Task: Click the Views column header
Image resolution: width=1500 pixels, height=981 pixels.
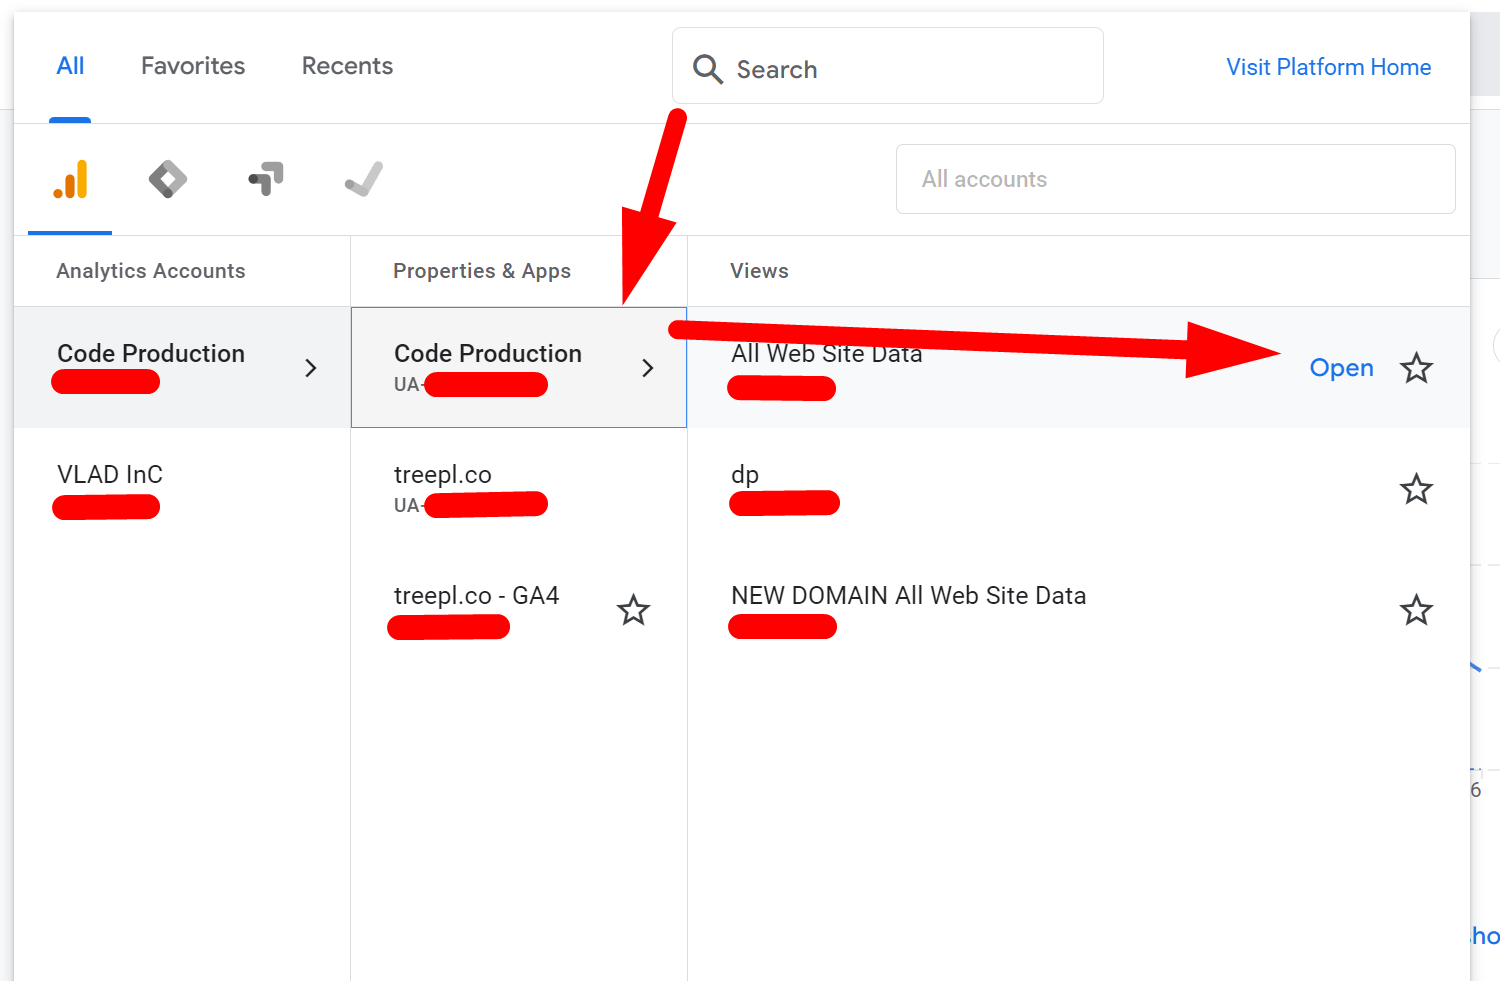Action: [x=759, y=271]
